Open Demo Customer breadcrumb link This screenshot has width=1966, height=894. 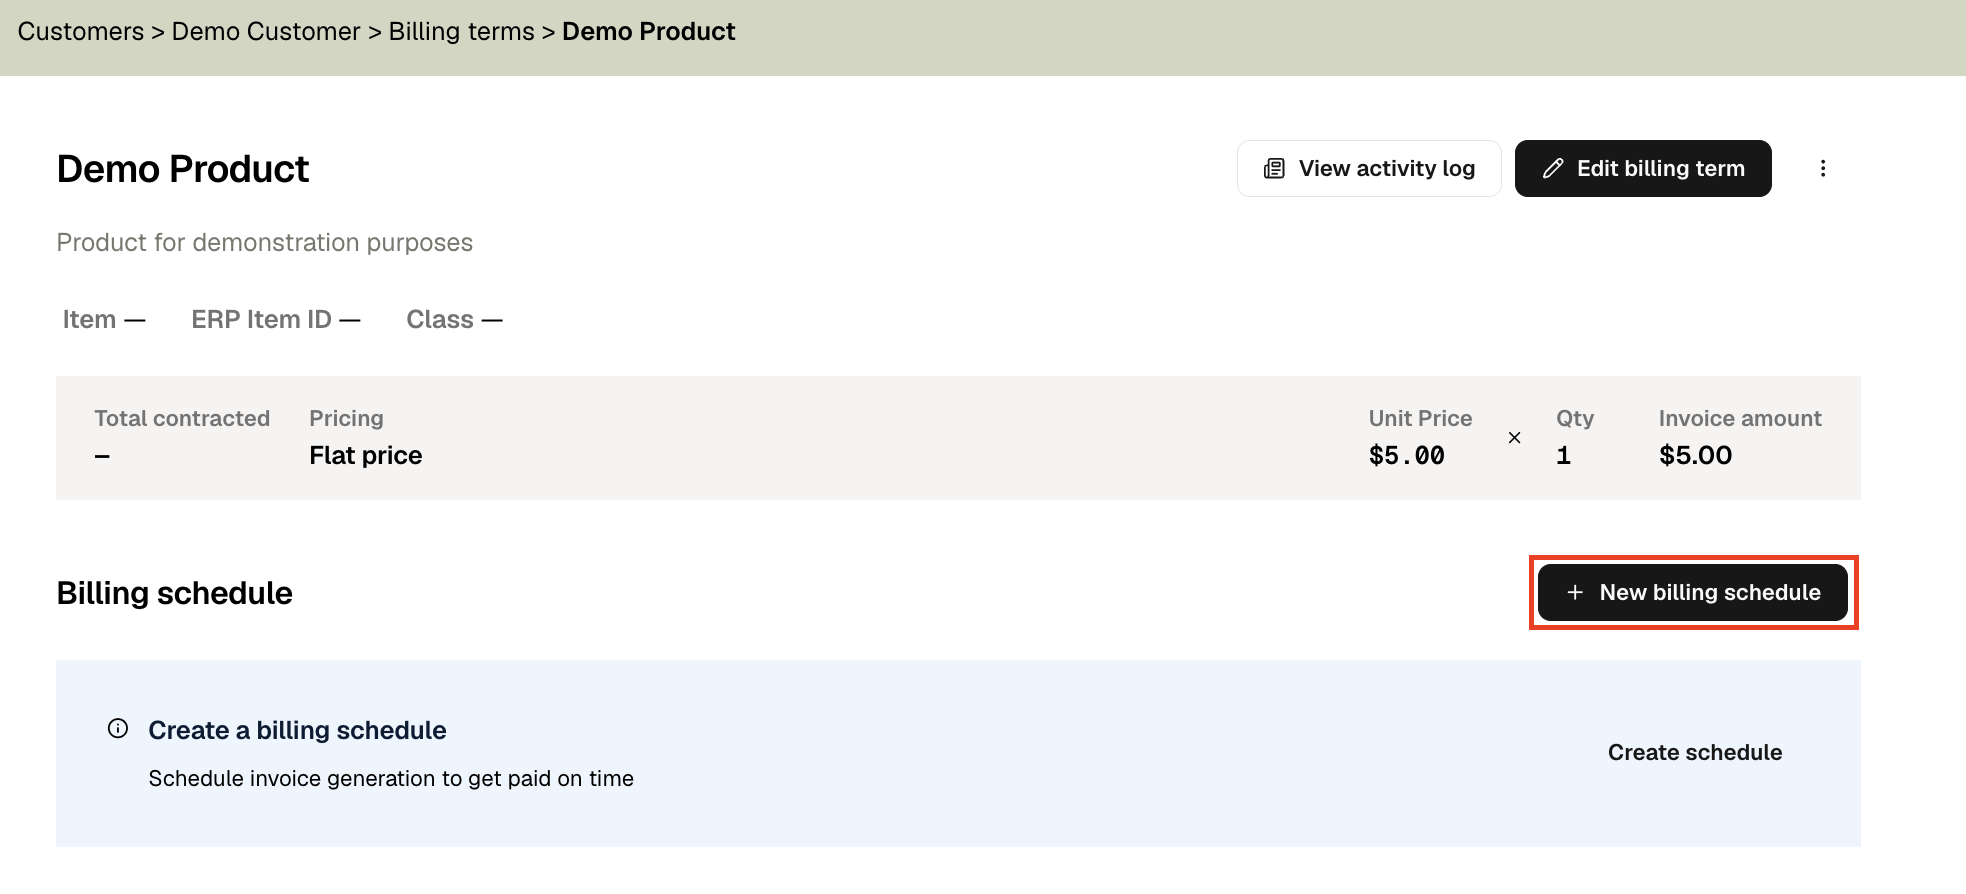[x=266, y=31]
